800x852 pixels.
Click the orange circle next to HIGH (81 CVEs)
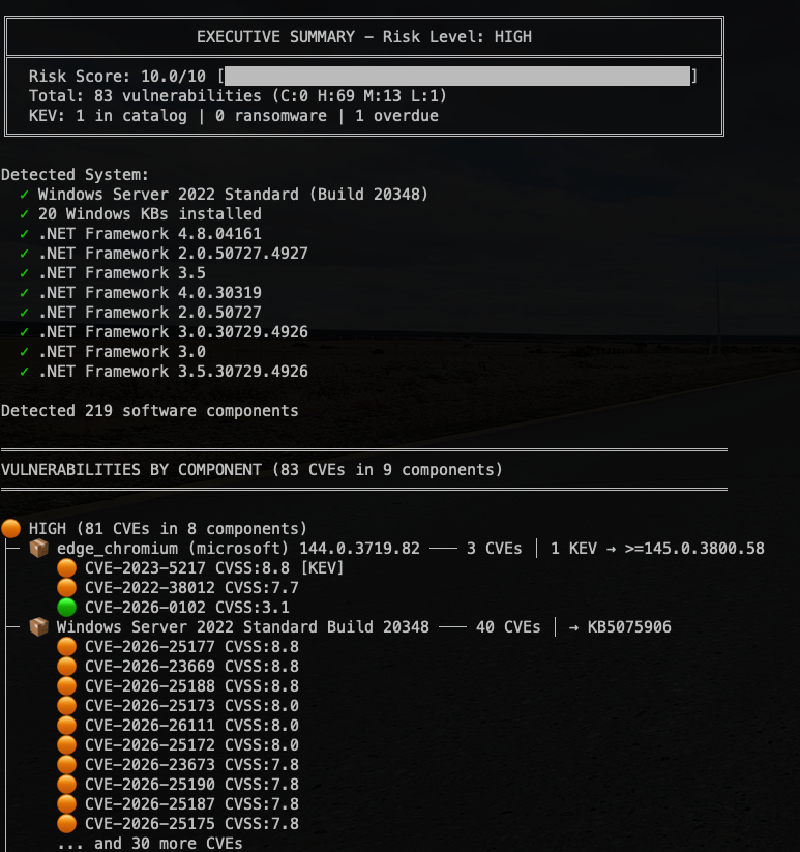click(x=11, y=528)
